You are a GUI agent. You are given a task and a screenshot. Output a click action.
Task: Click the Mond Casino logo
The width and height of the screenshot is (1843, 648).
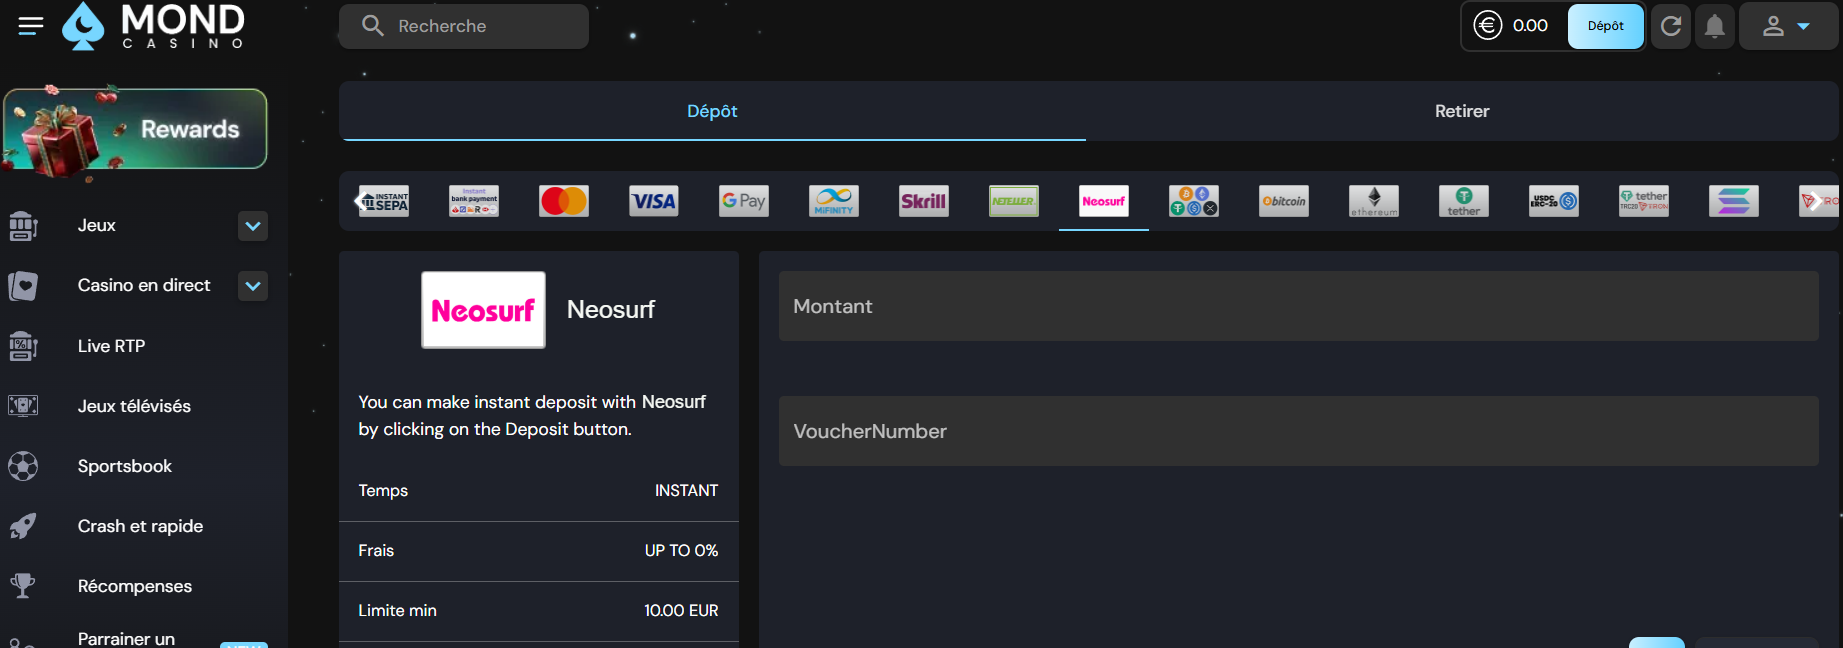[x=154, y=26]
